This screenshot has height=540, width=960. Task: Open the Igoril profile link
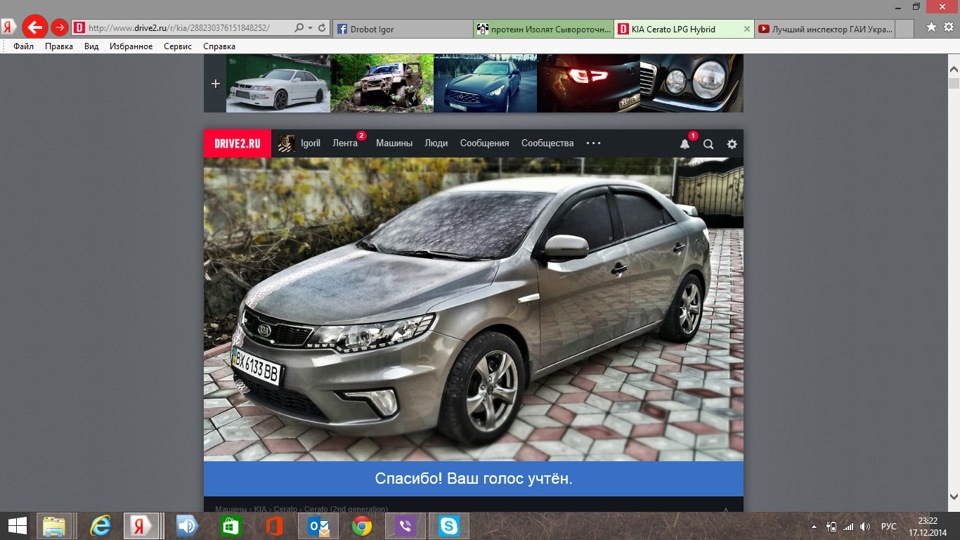click(x=310, y=143)
